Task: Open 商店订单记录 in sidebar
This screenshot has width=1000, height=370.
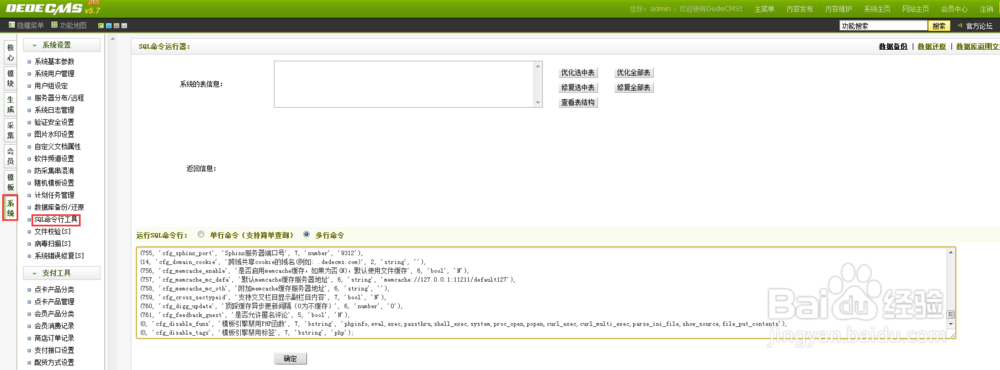Action: pos(54,338)
